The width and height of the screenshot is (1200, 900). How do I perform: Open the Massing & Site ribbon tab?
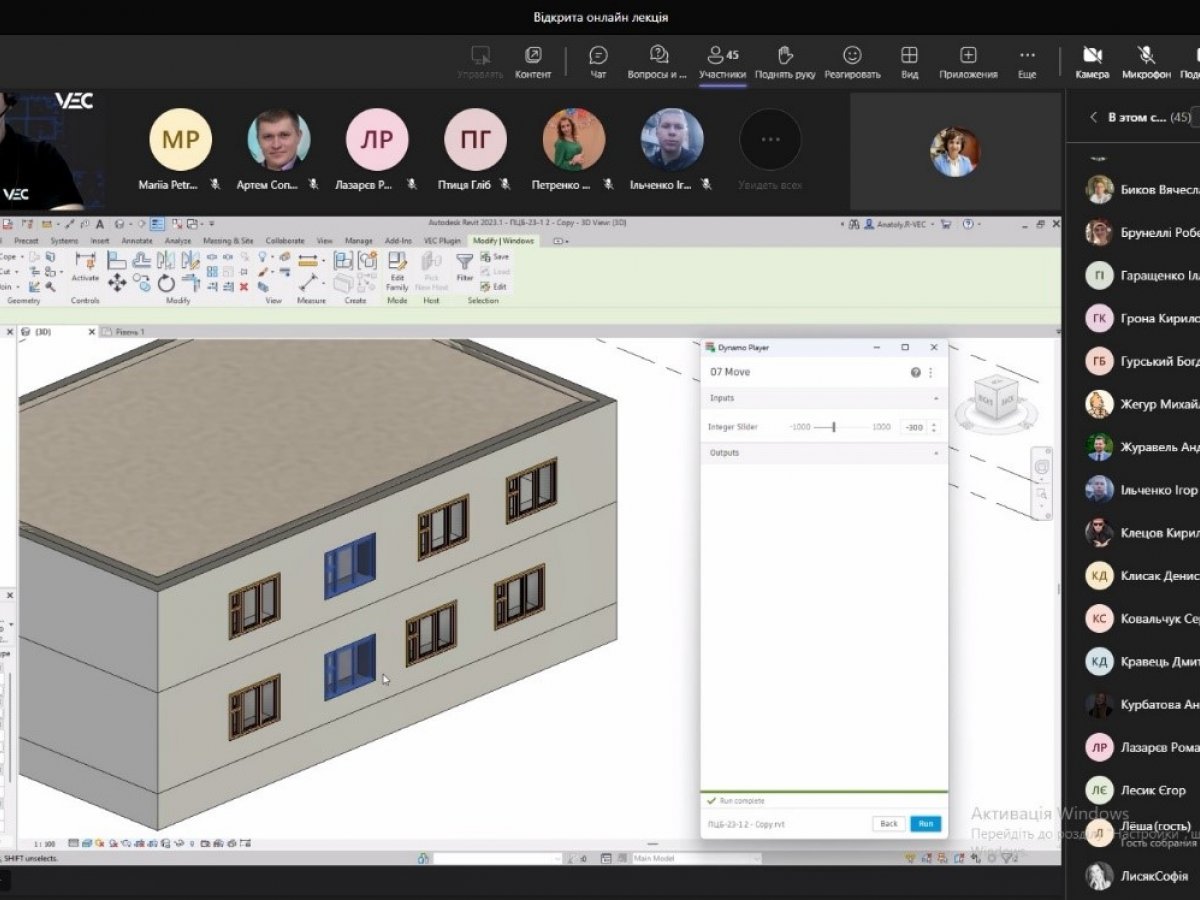coord(228,241)
